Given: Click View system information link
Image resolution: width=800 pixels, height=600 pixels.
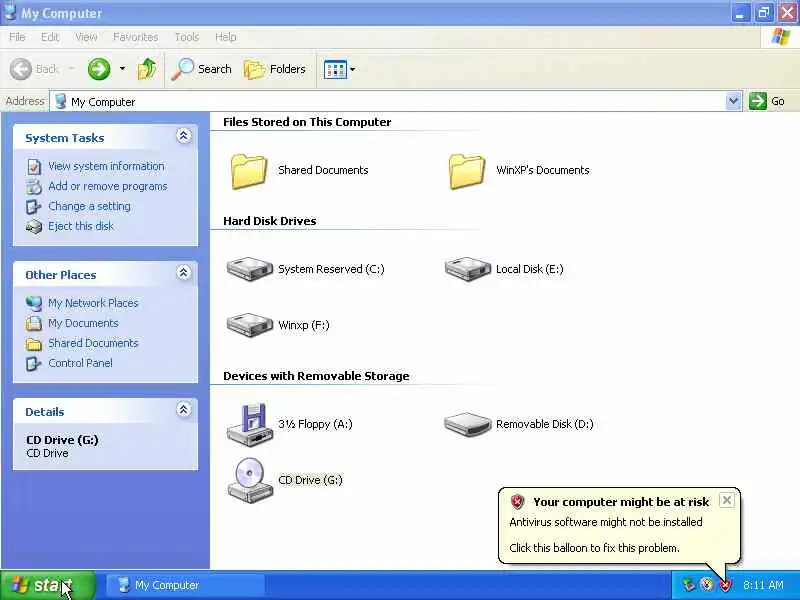Looking at the screenshot, I should point(106,166).
